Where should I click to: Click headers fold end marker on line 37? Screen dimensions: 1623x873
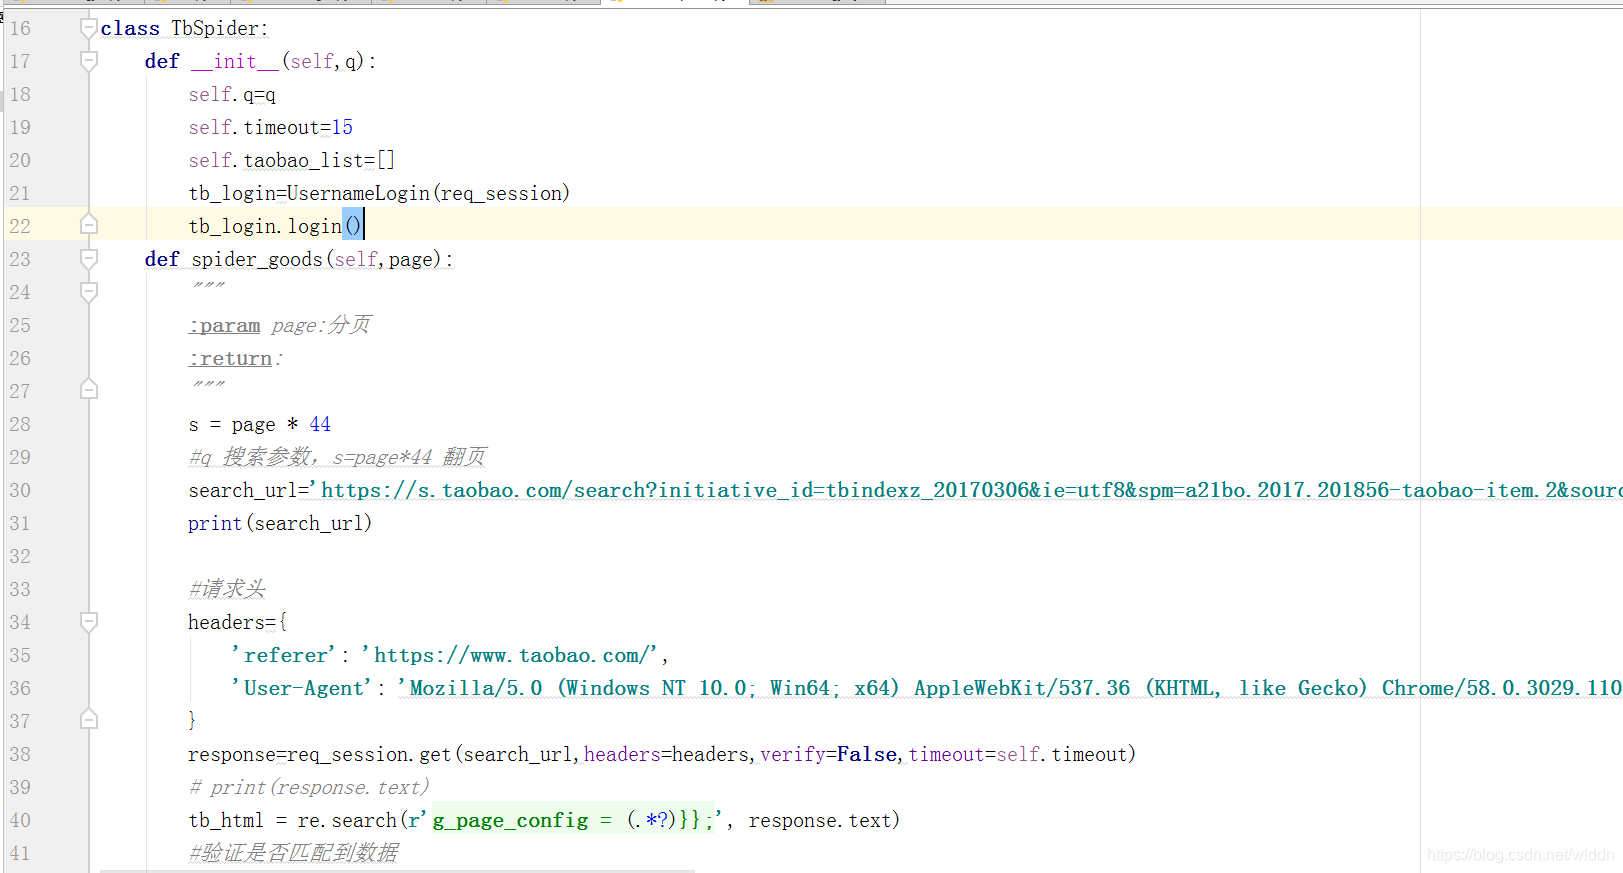[89, 720]
